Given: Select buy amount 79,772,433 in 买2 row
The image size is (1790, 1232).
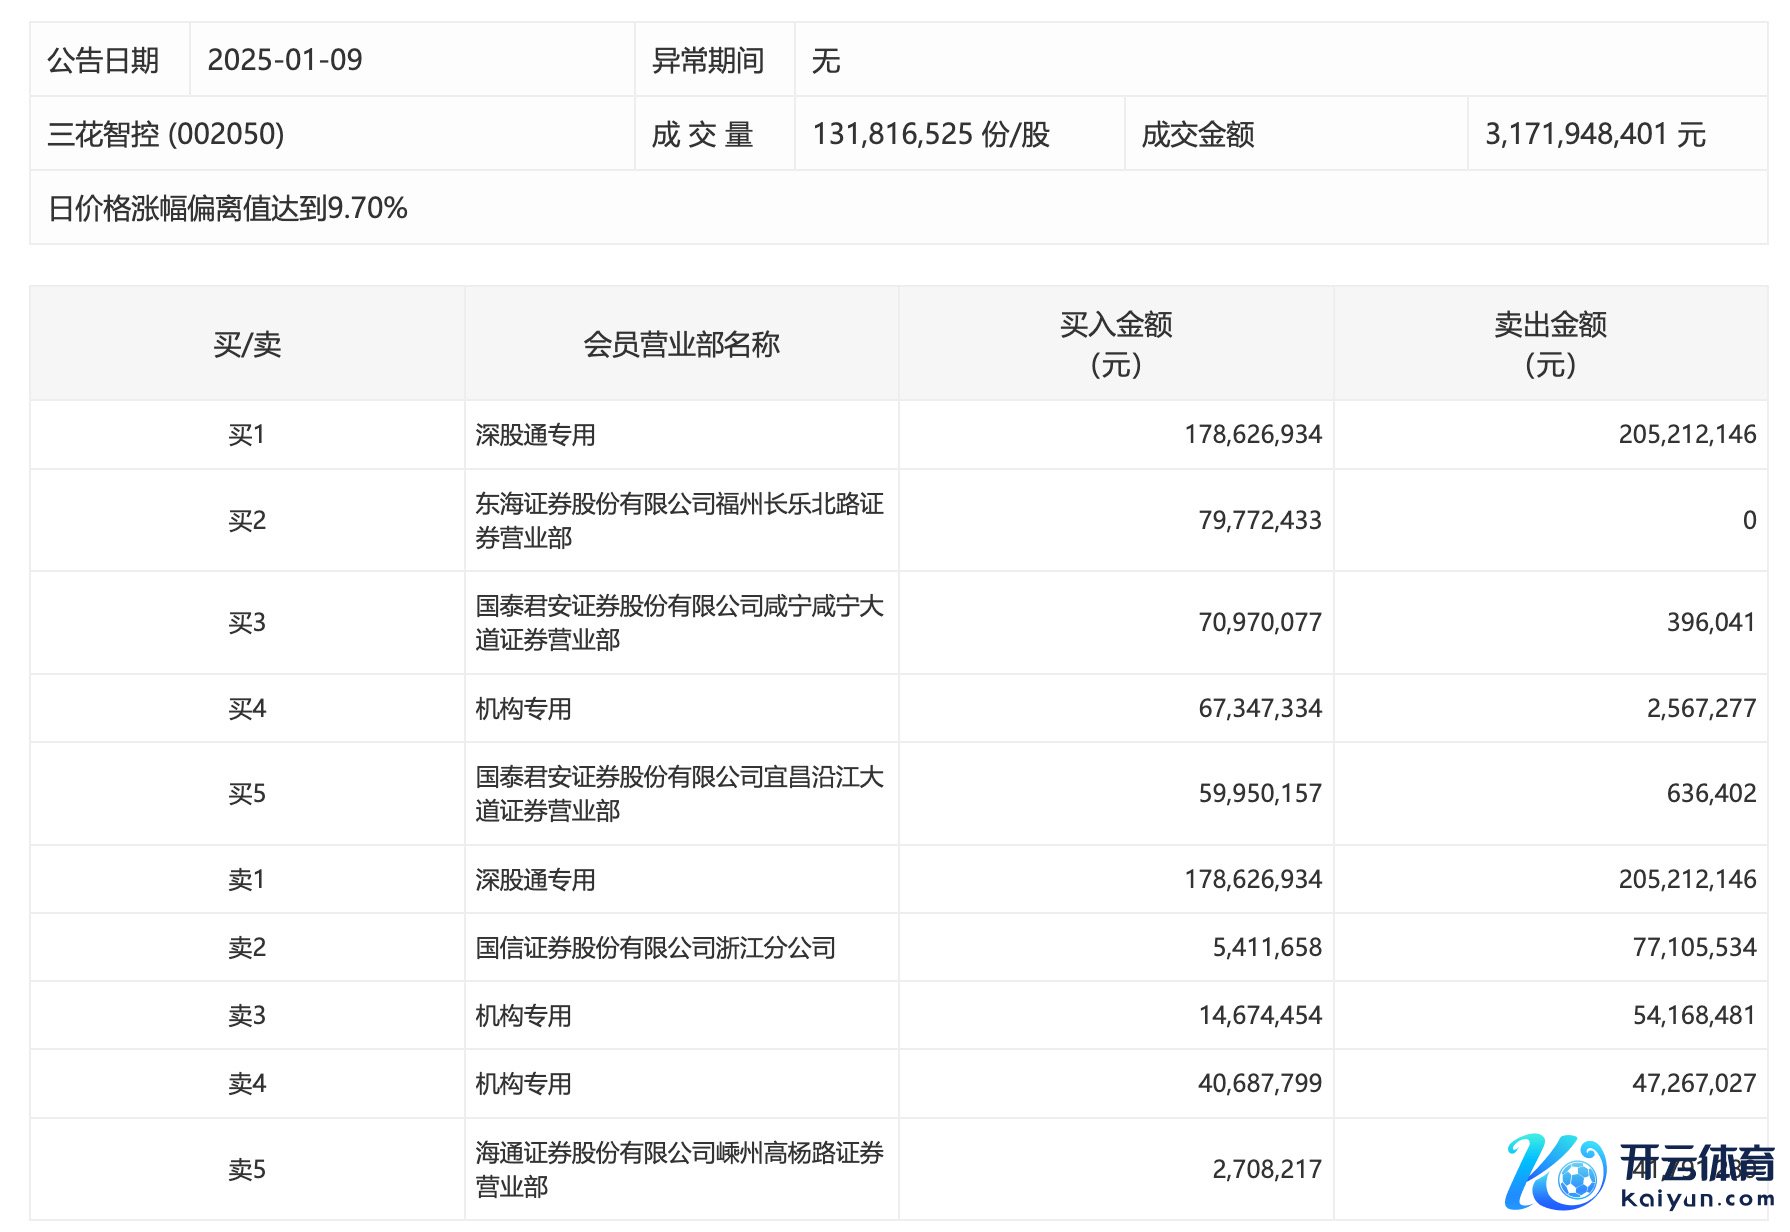Looking at the screenshot, I should tap(1260, 520).
